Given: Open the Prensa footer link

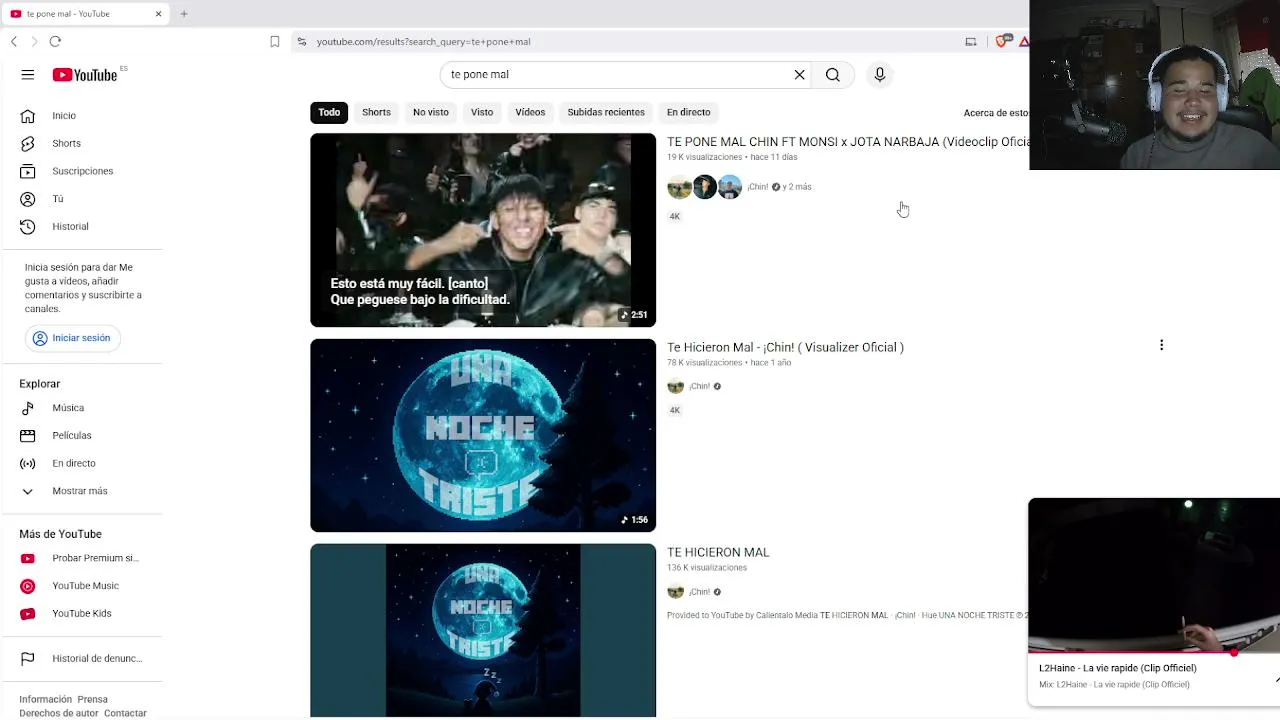Looking at the screenshot, I should click(x=92, y=699).
